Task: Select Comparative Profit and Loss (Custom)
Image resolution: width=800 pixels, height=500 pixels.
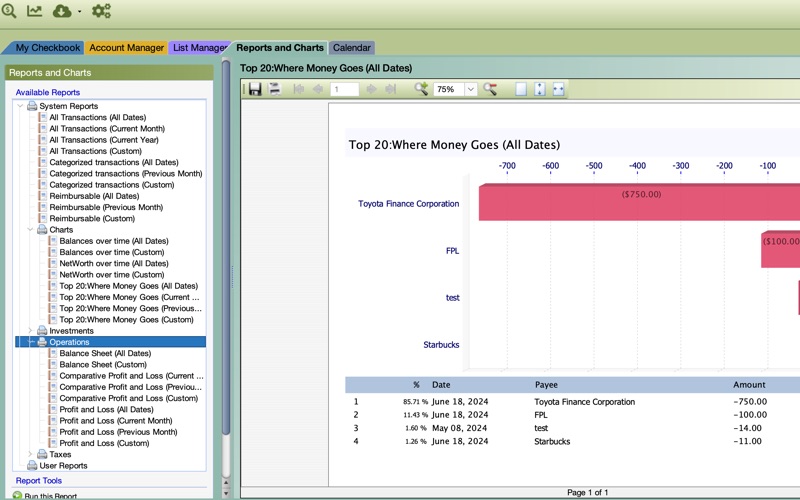Action: [x=129, y=398]
